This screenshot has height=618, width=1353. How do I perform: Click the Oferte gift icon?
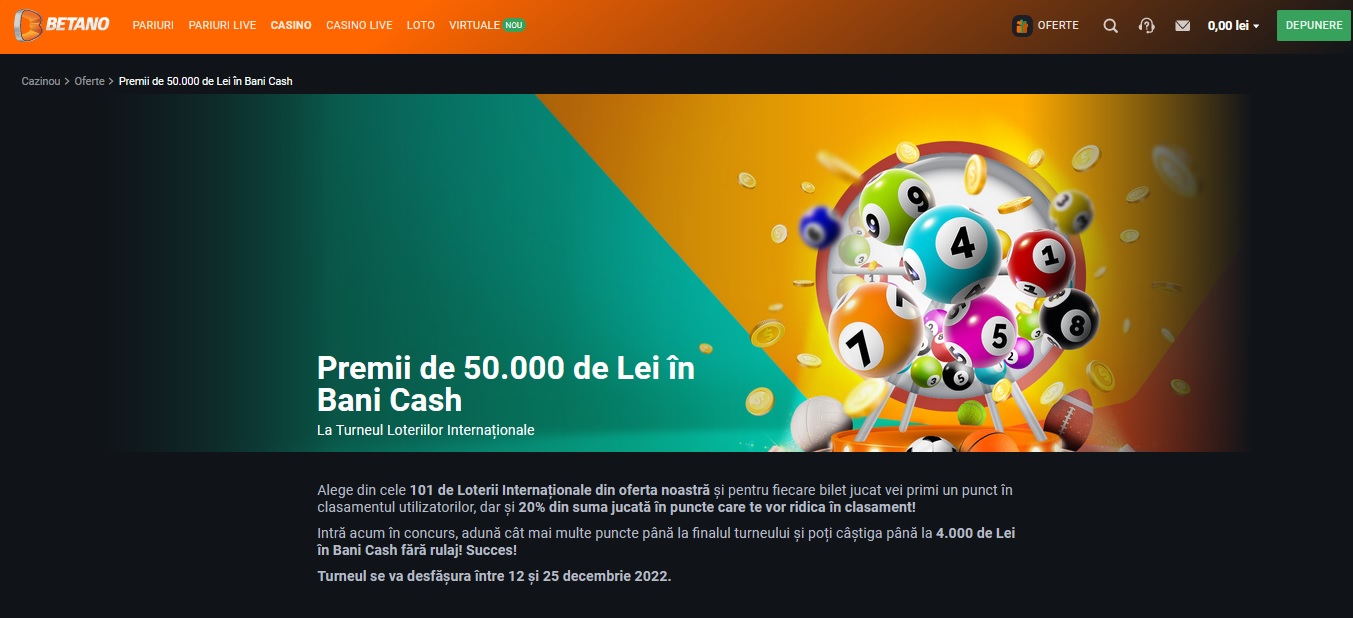click(x=1022, y=26)
